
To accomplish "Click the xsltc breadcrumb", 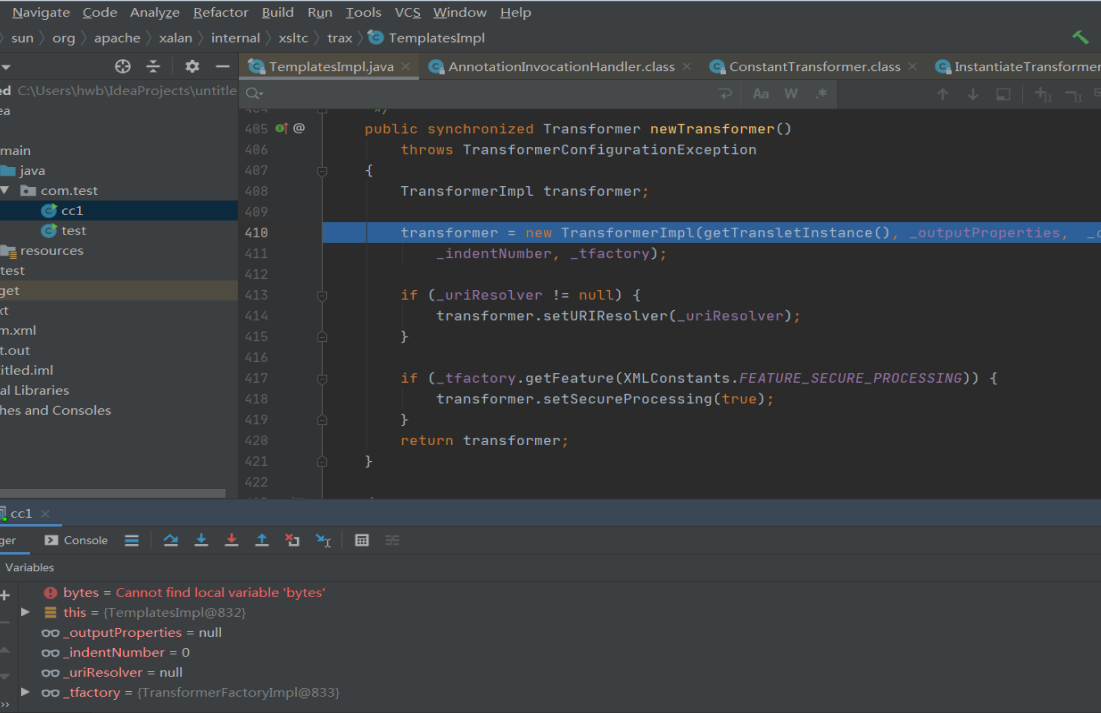I will click(x=293, y=38).
